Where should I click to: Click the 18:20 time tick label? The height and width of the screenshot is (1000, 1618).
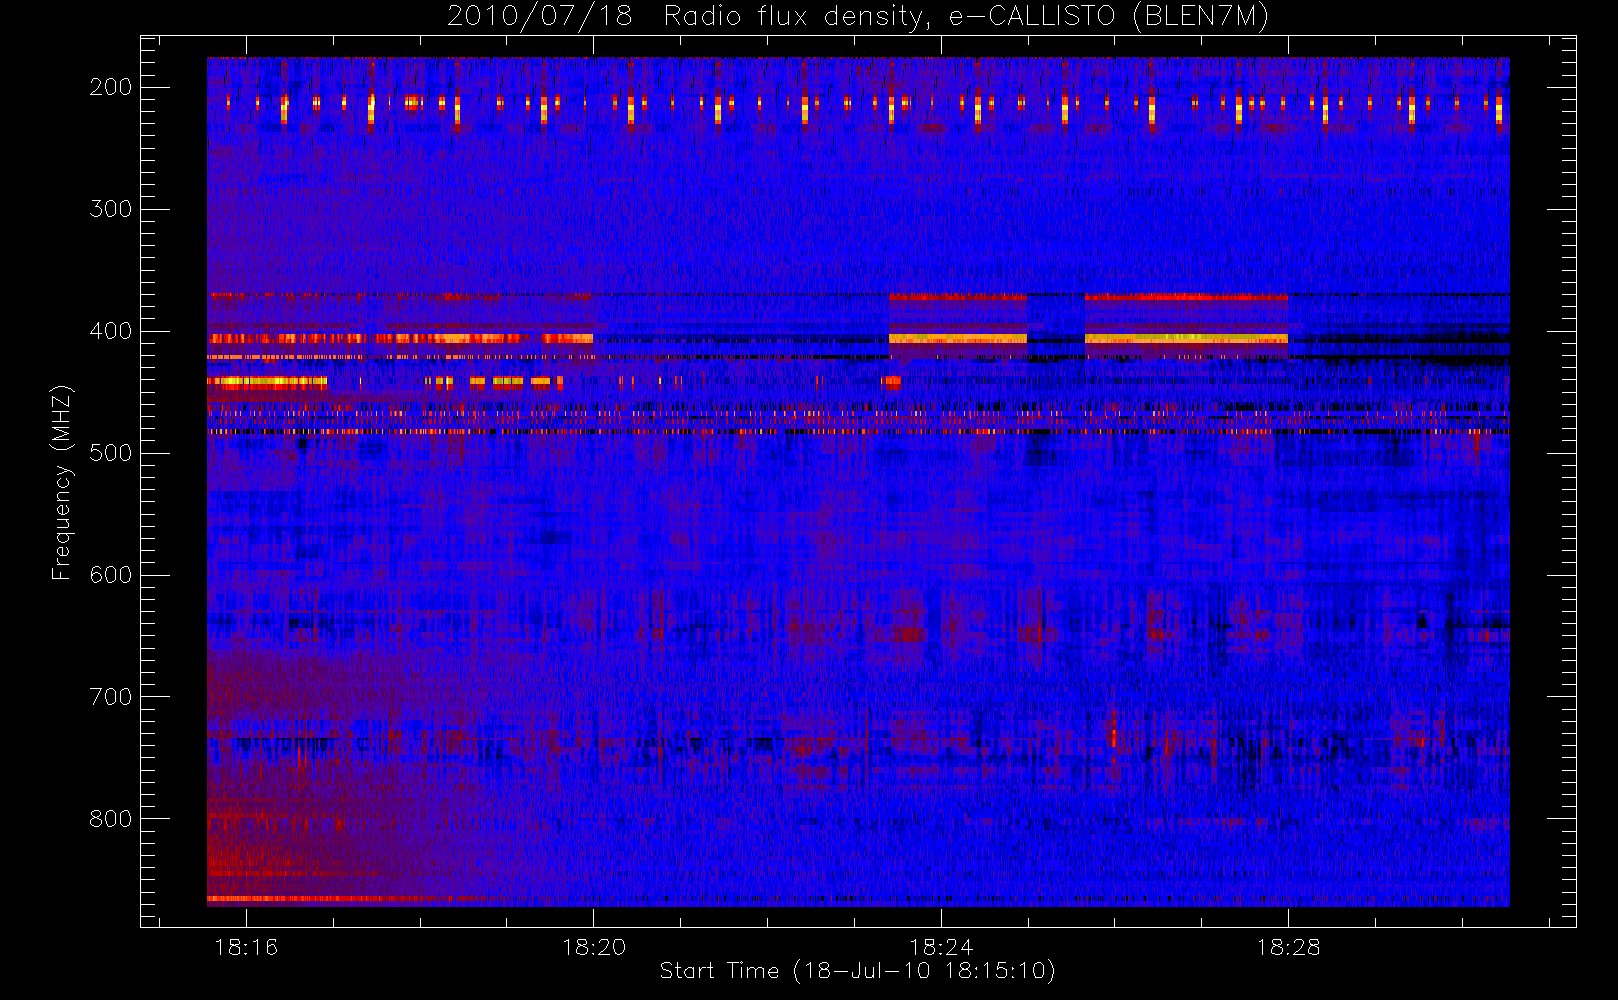point(594,947)
